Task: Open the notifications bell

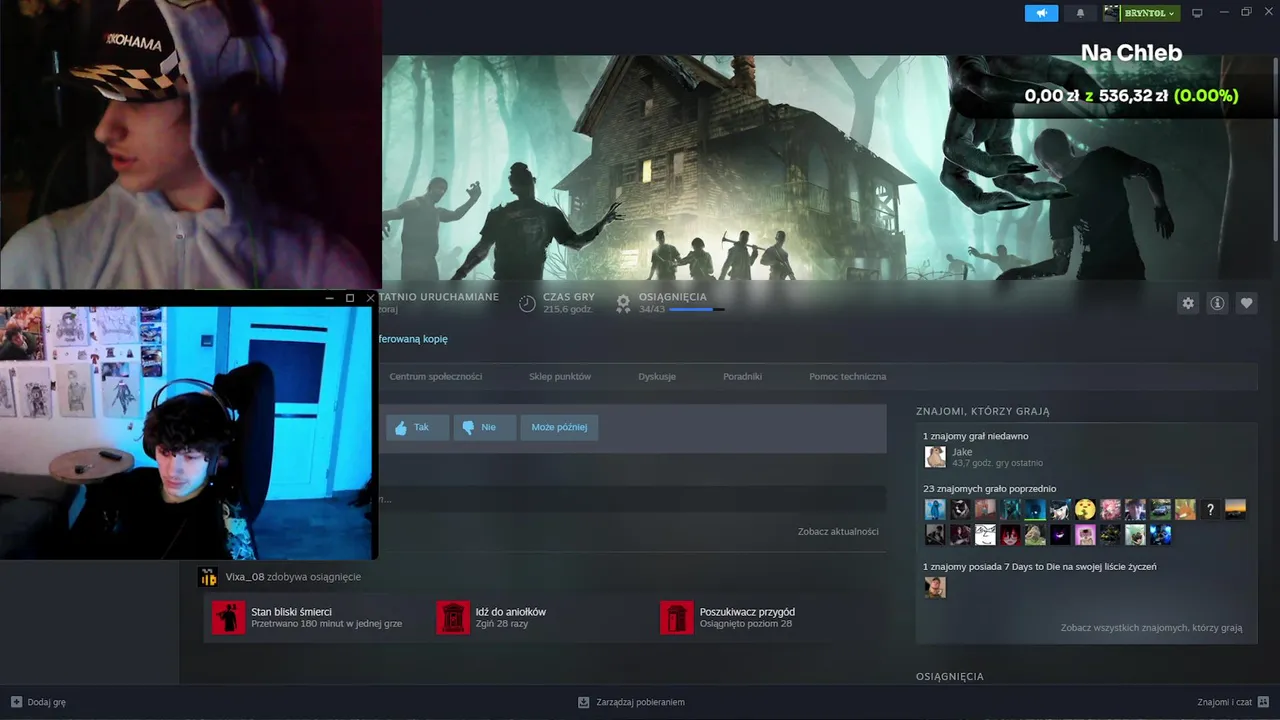Action: [1080, 13]
